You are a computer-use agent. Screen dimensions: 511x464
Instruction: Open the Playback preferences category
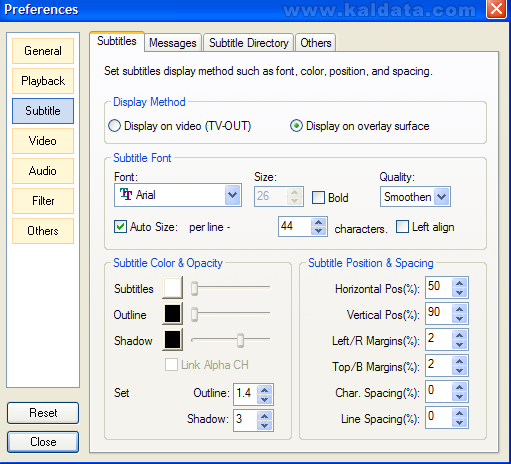pos(43,81)
